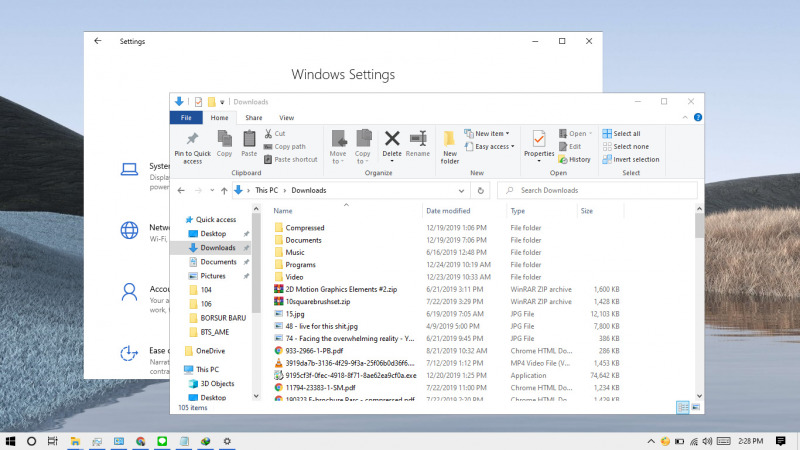Click Copy path command
This screenshot has width=800, height=450.
pos(285,146)
